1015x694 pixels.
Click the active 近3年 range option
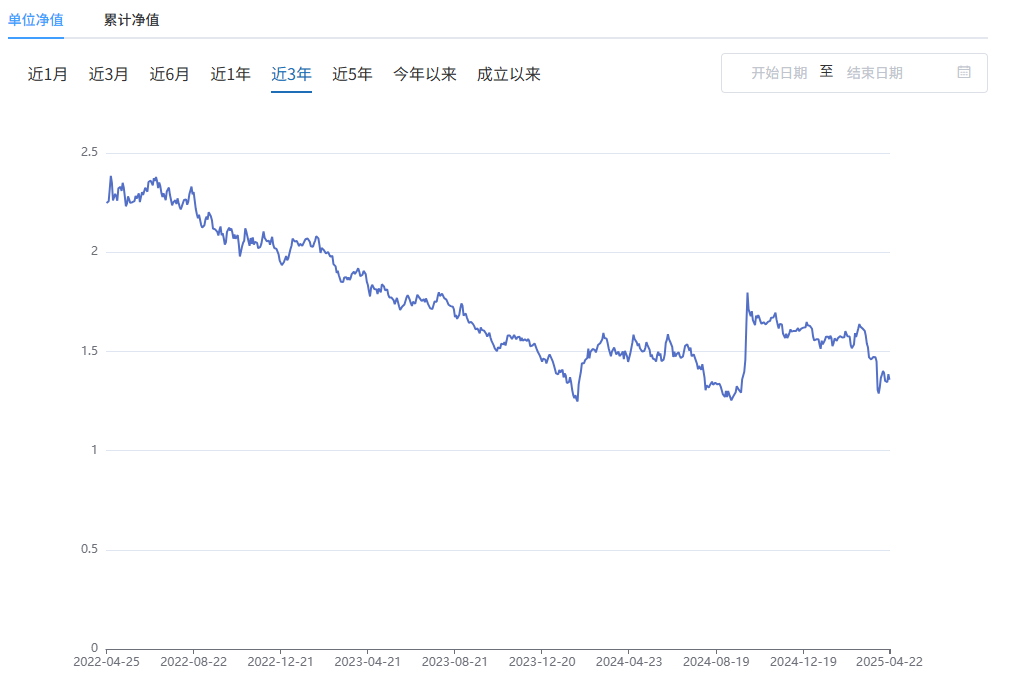pyautogui.click(x=291, y=74)
